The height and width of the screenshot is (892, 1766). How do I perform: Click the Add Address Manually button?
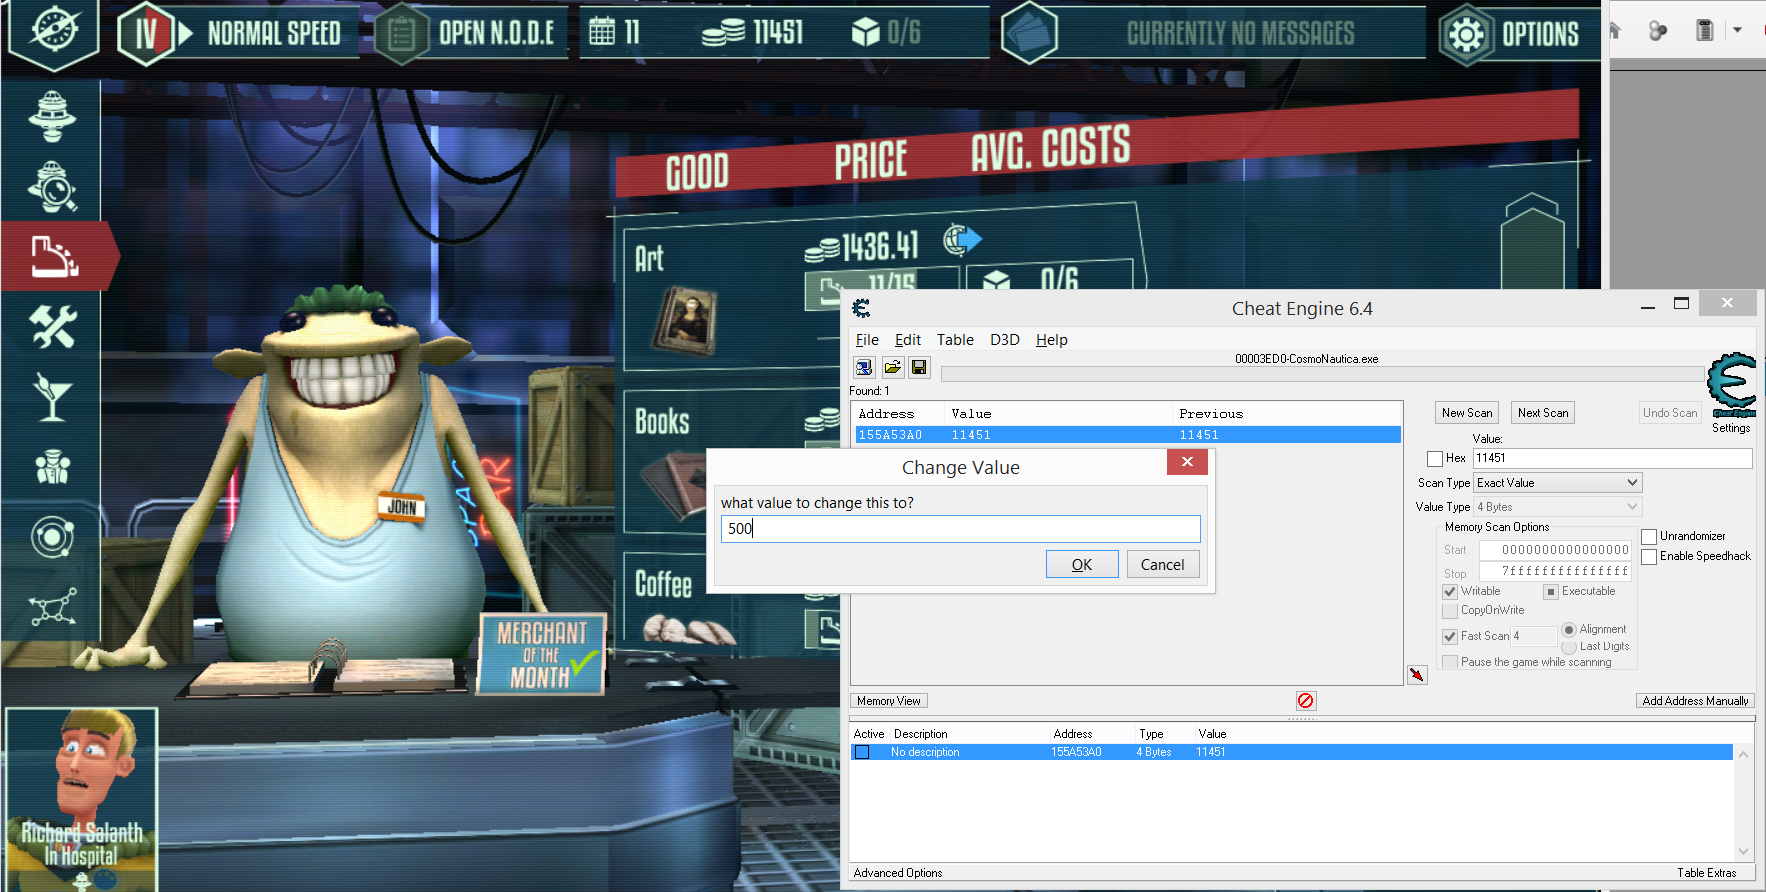coord(1695,701)
